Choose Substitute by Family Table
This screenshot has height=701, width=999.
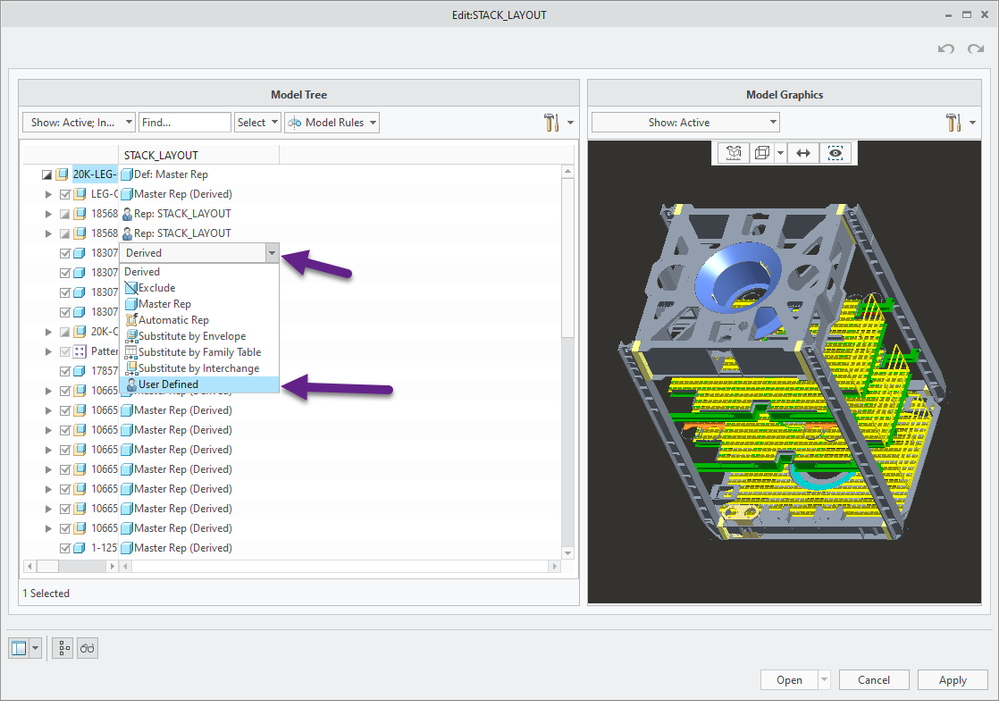(199, 352)
